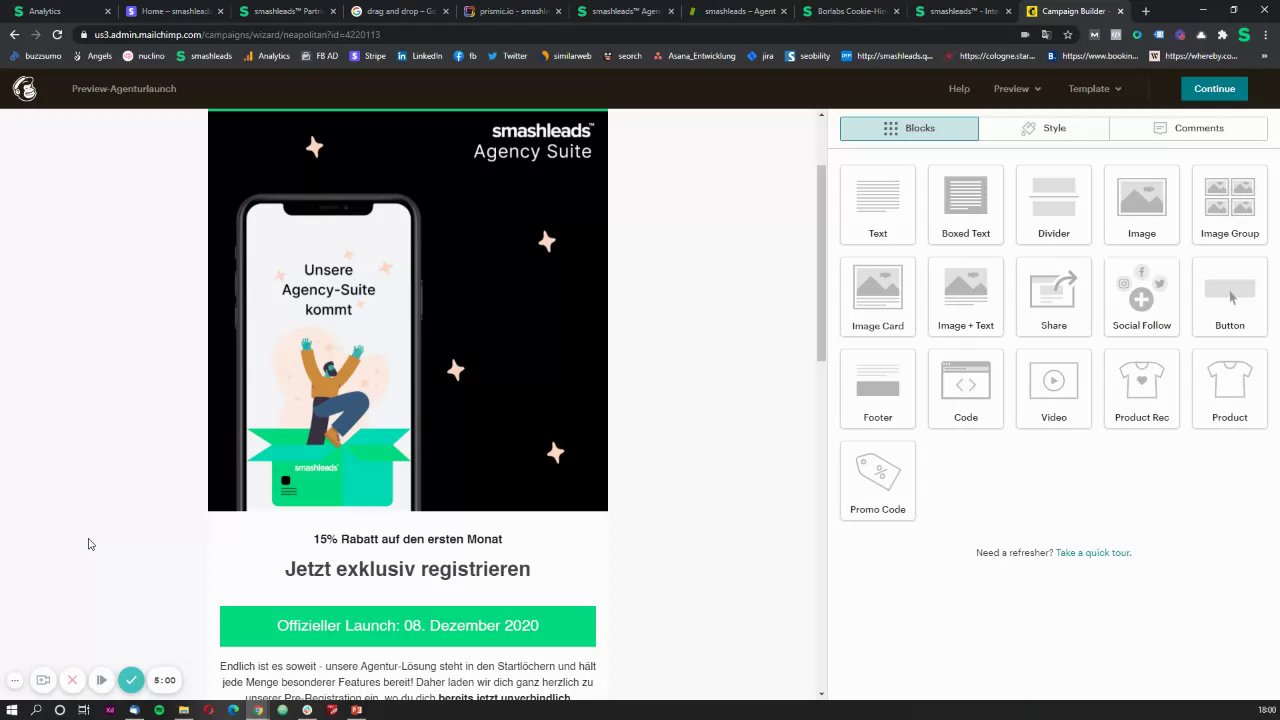Click the recorder pause/play button
1280x720 pixels.
tap(101, 680)
